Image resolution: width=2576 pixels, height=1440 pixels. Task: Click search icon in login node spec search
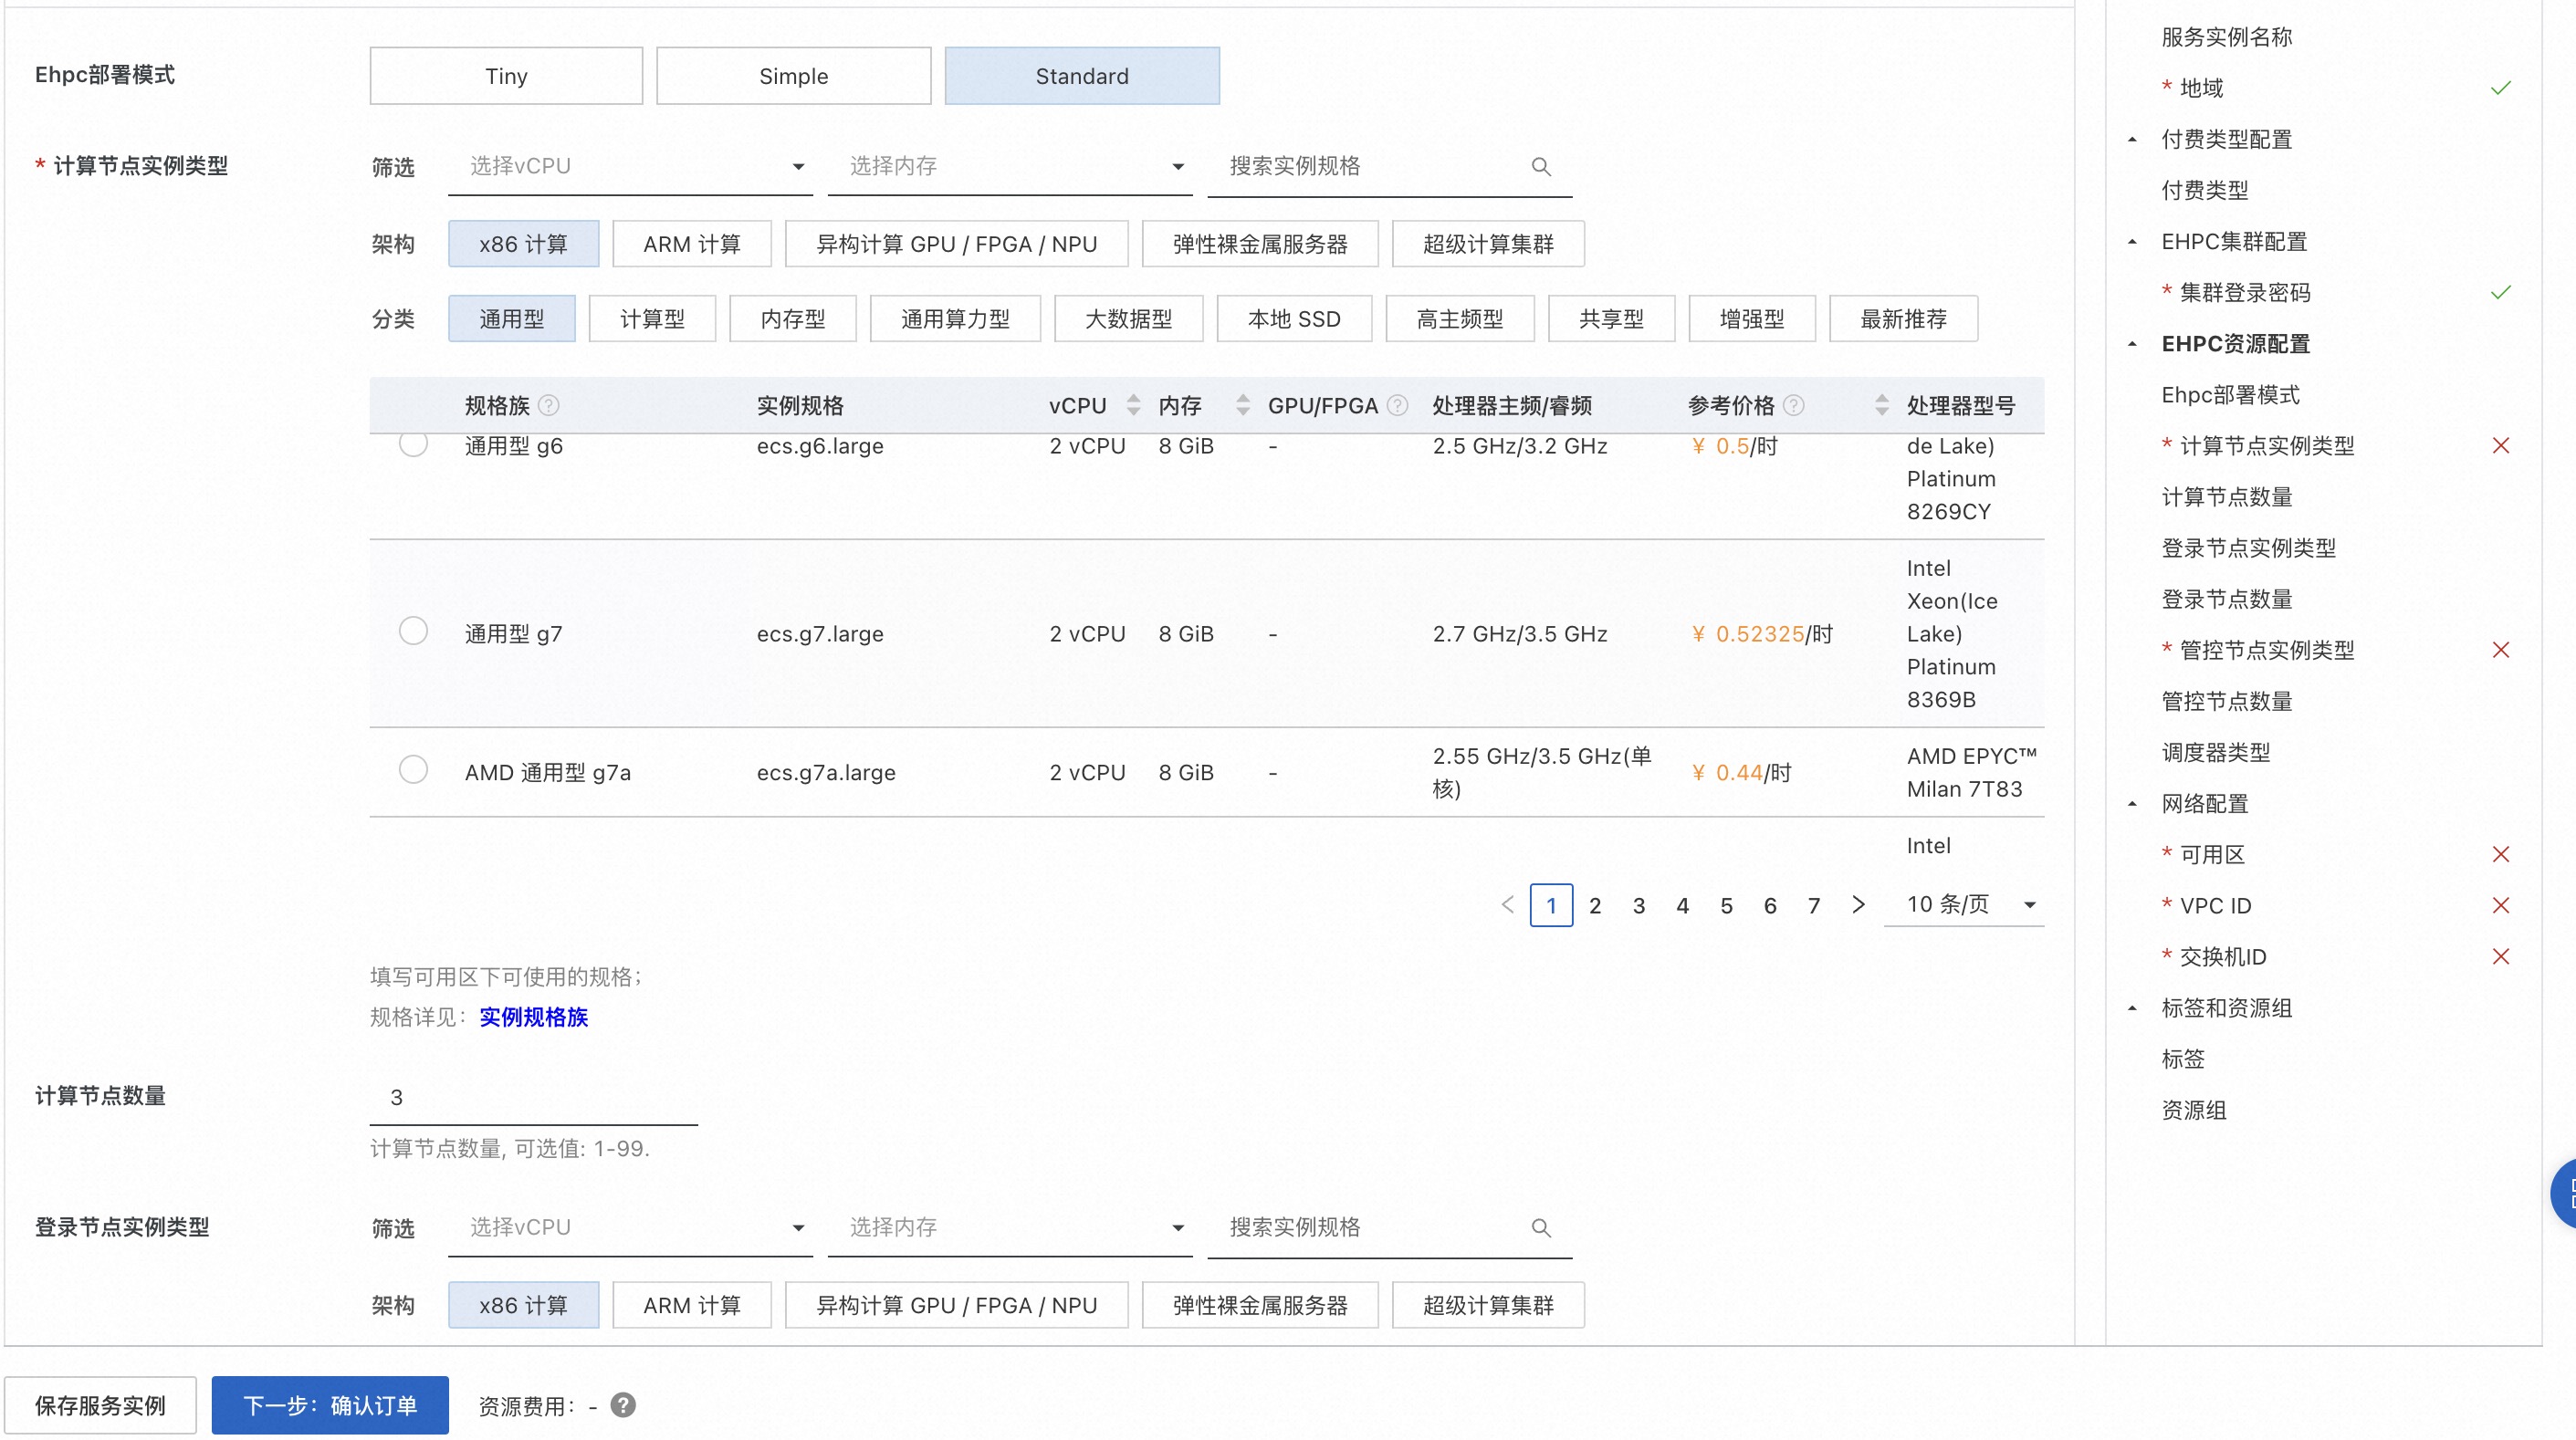pyautogui.click(x=1541, y=1228)
